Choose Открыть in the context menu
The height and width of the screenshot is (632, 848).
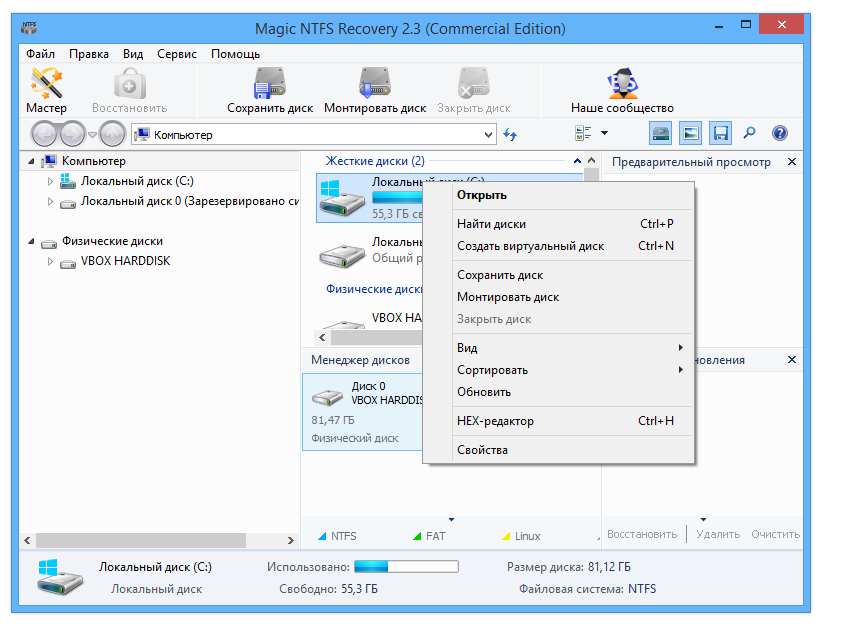[572, 195]
